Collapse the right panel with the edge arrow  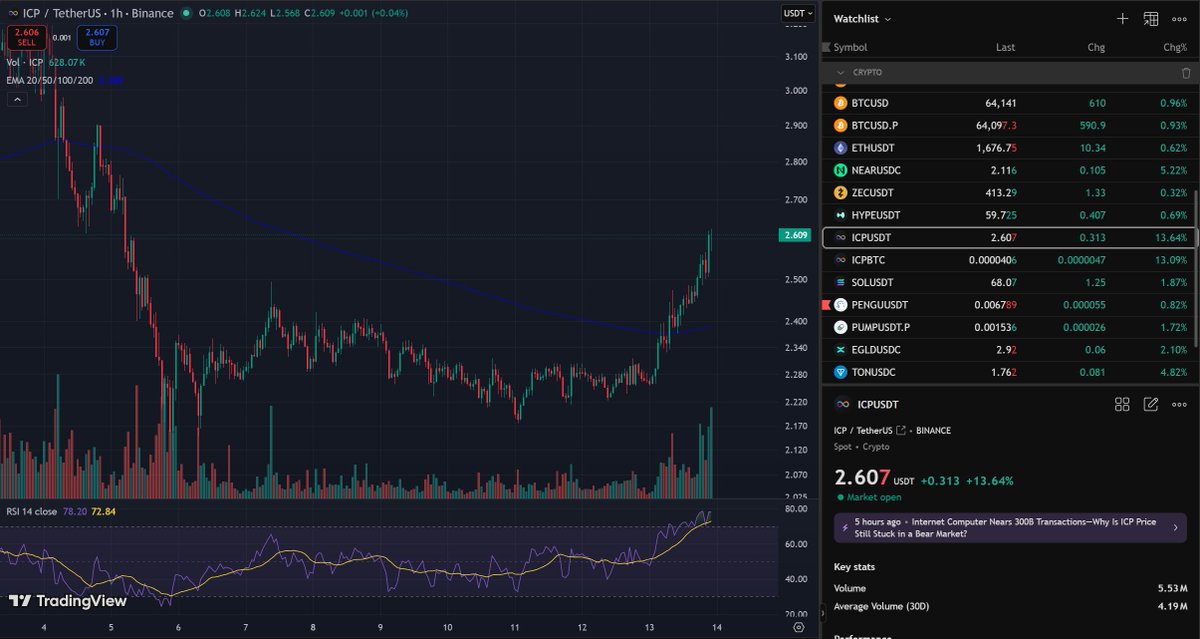coord(825,613)
